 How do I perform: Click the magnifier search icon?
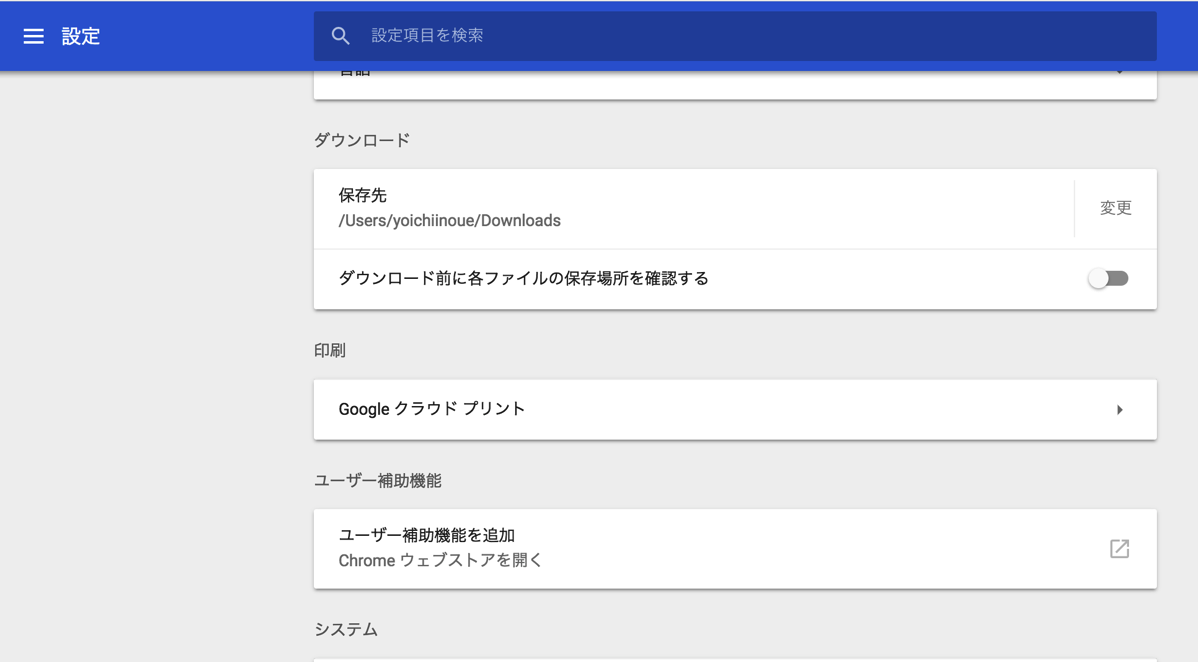[x=340, y=36]
